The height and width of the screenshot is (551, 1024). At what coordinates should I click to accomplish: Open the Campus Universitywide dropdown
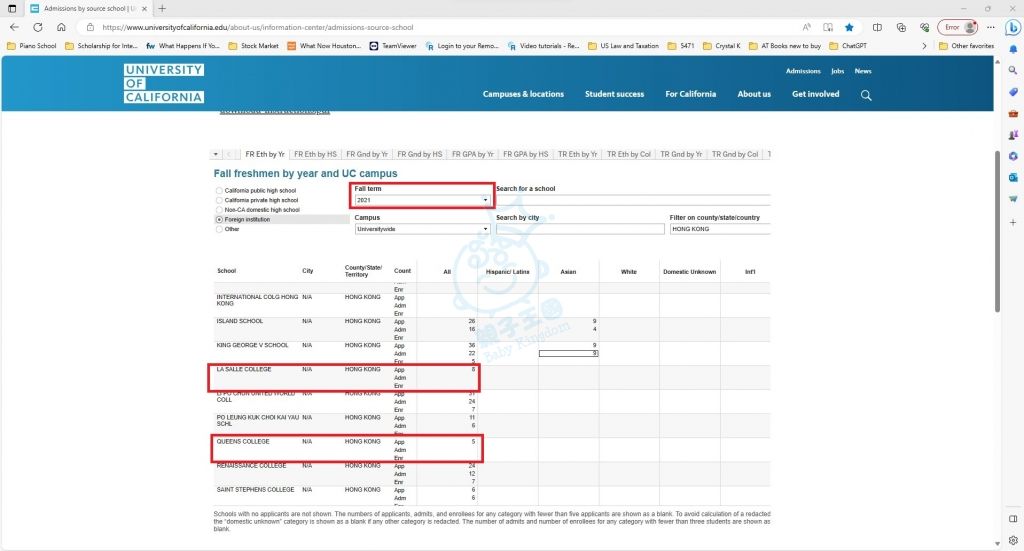click(x=422, y=229)
